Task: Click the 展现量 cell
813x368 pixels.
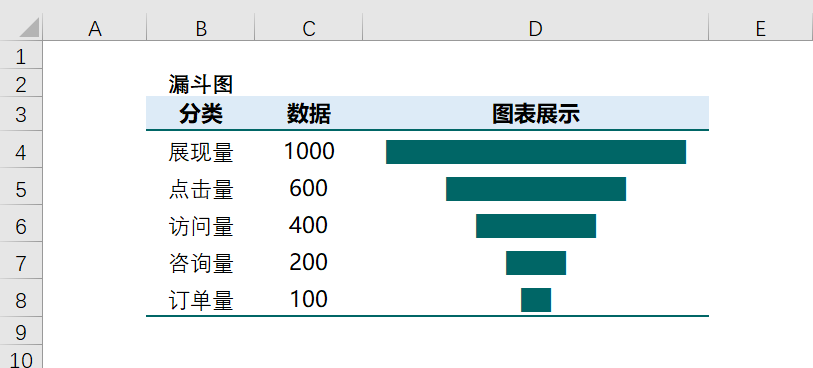Action: pos(201,152)
